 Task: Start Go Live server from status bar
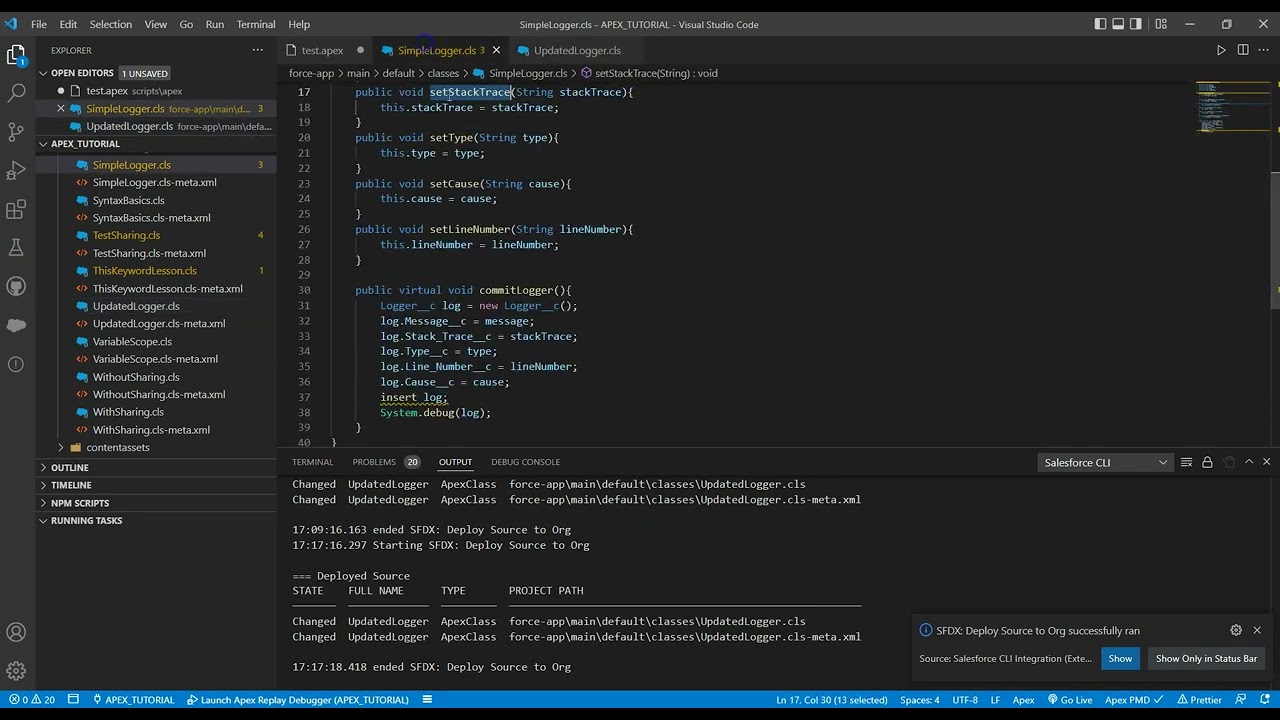click(1068, 700)
